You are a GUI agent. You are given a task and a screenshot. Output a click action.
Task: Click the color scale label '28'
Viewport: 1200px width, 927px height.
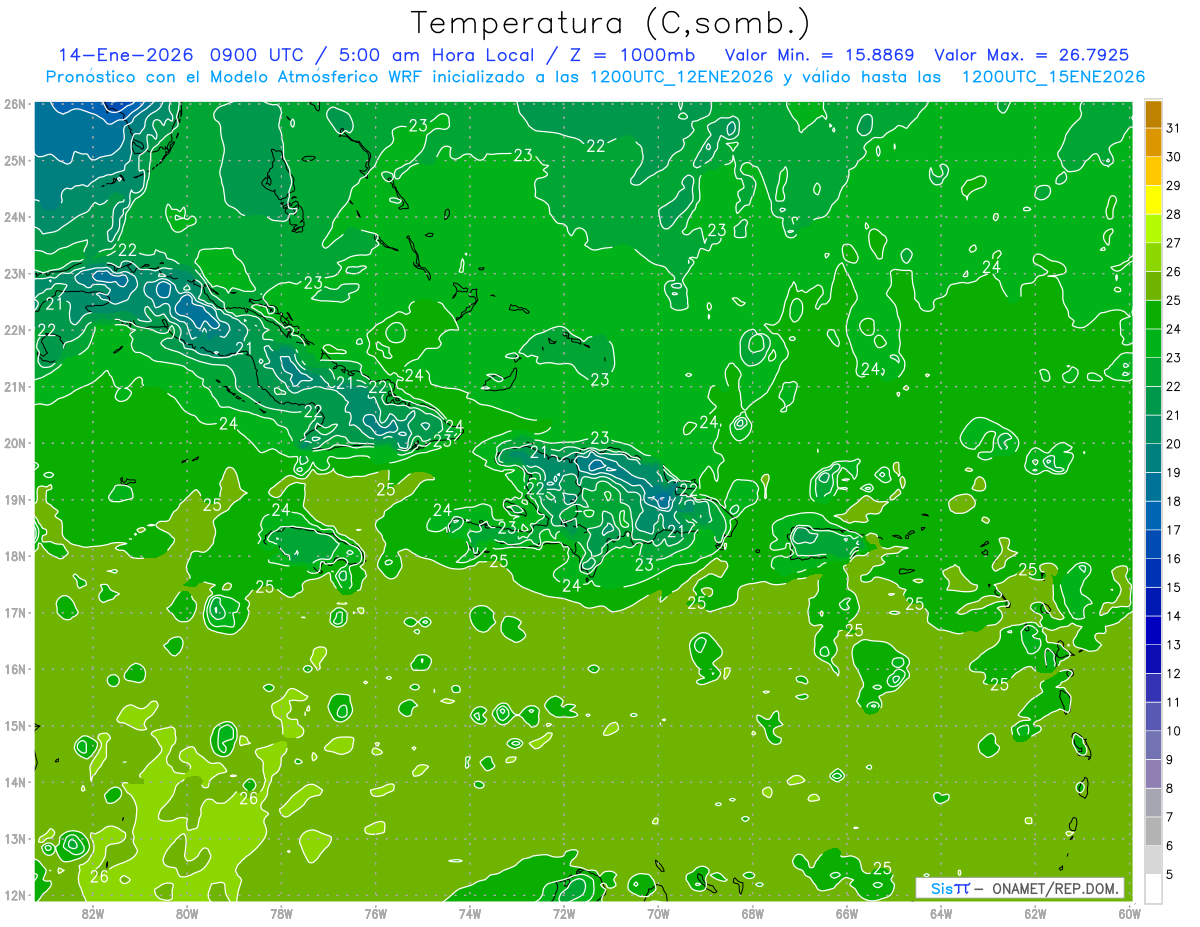point(1174,214)
